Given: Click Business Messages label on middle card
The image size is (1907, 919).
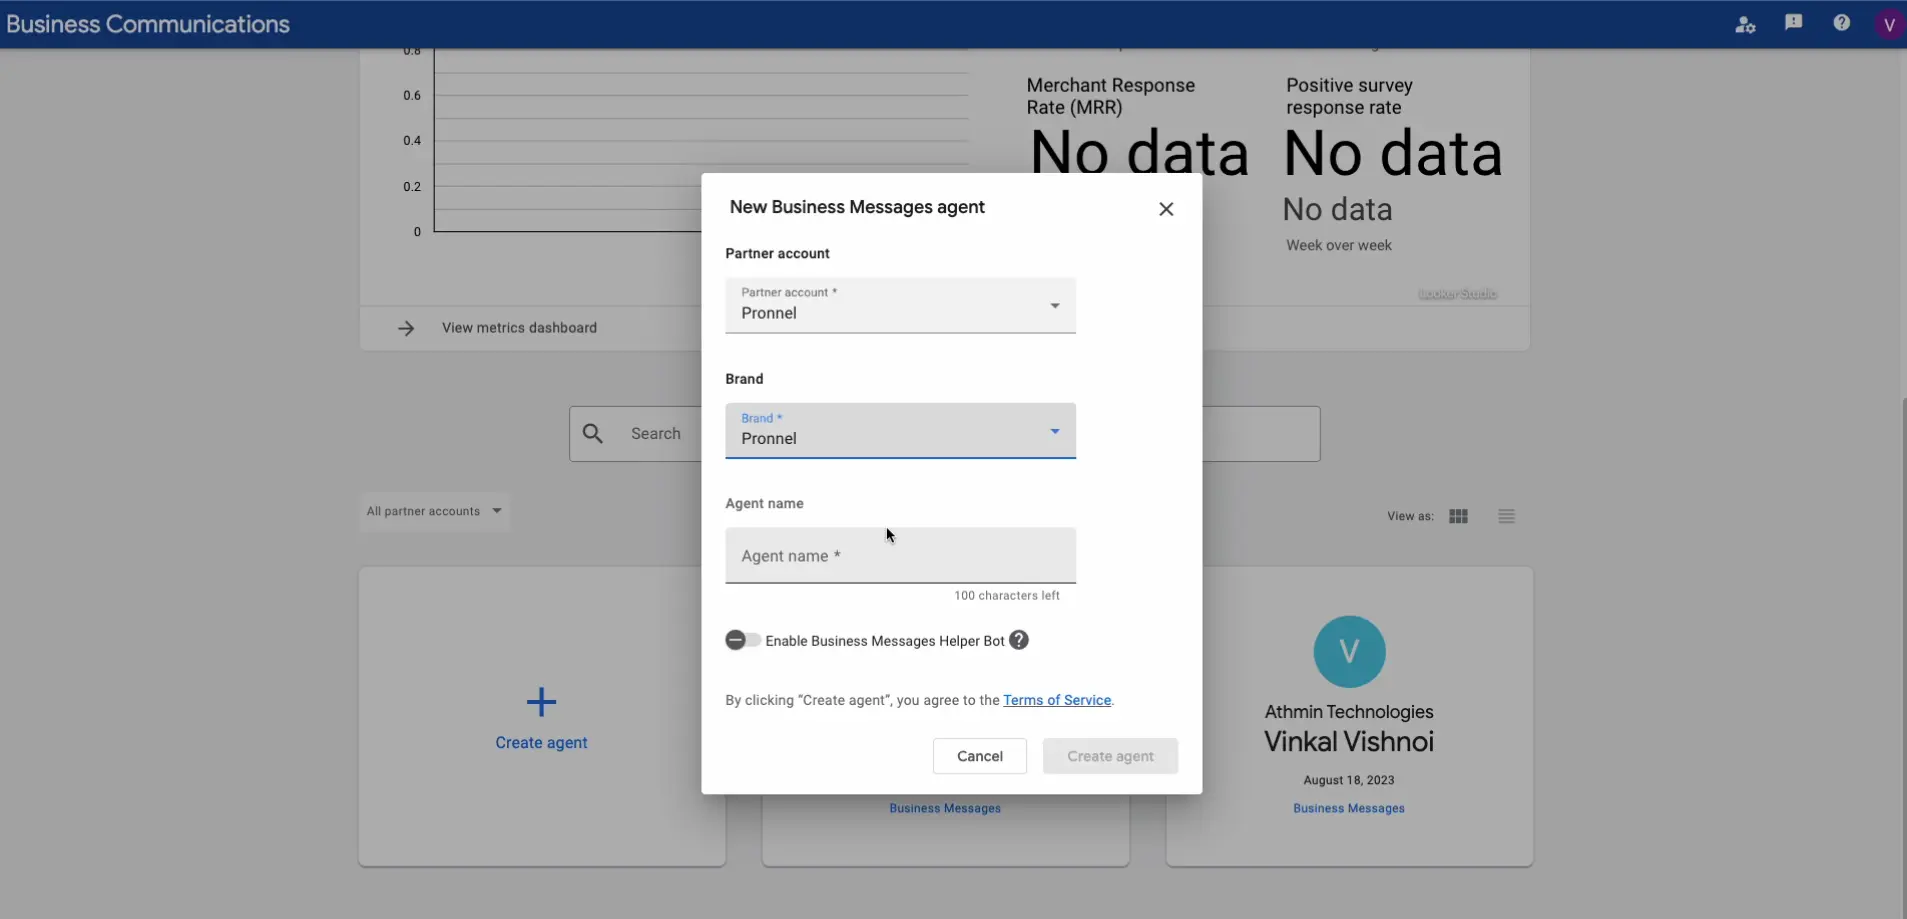Looking at the screenshot, I should [x=945, y=808].
